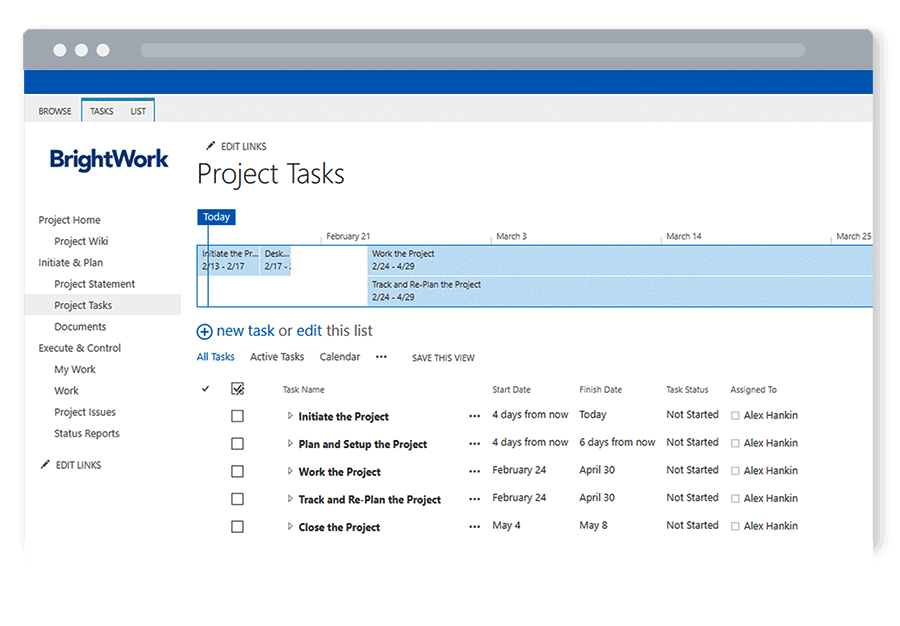The height and width of the screenshot is (626, 900).
Task: Switch to the TASKS ribbon tab
Action: click(x=101, y=110)
